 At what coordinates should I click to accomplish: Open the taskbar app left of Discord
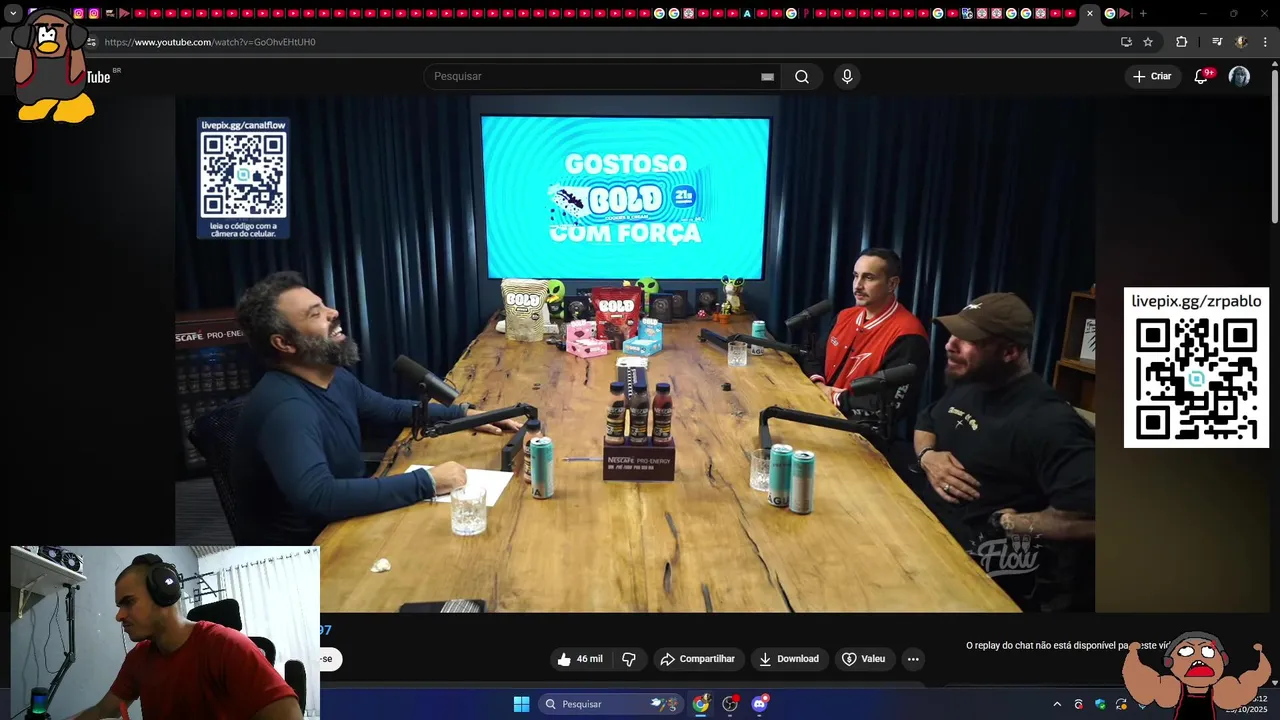[x=730, y=704]
